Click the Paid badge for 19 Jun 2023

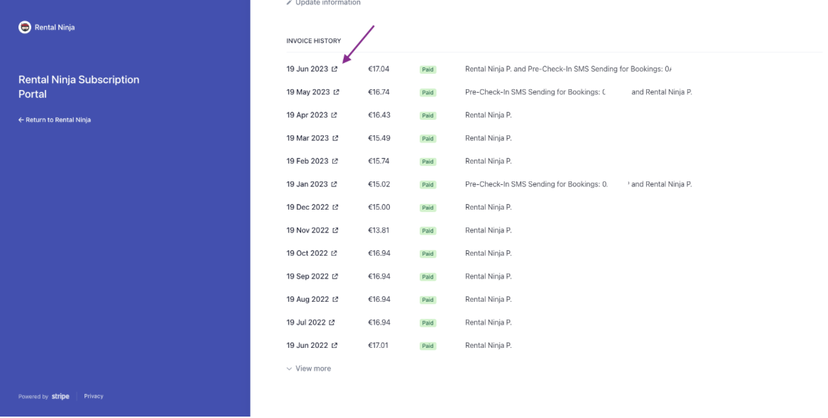(428, 70)
